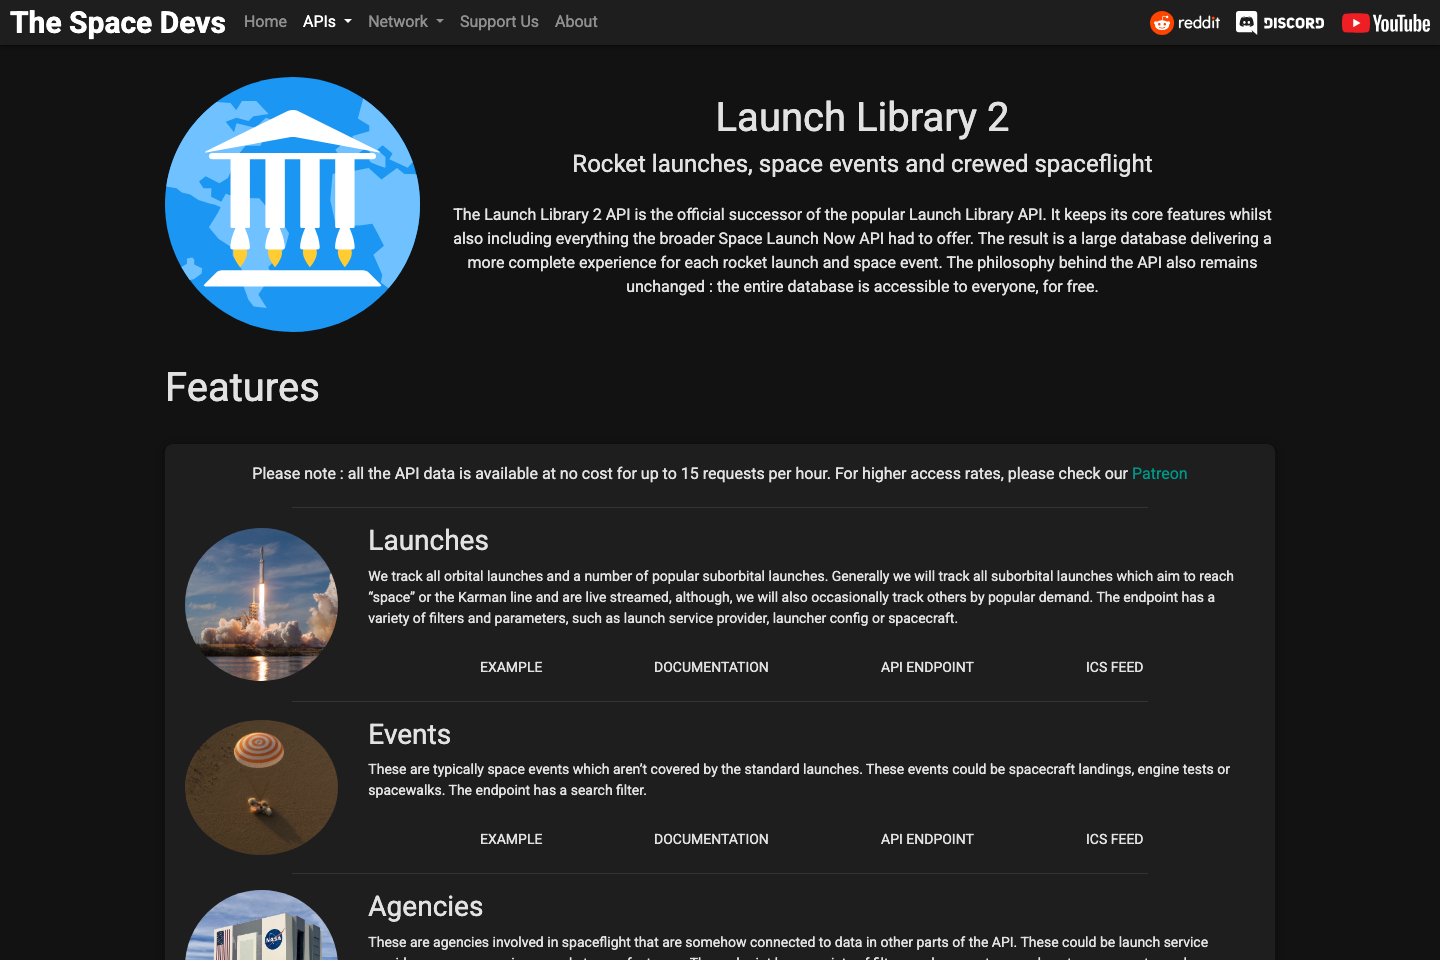Screen dimensions: 1440x960
Task: Open the capsule landing image for Events
Action: [x=261, y=787]
